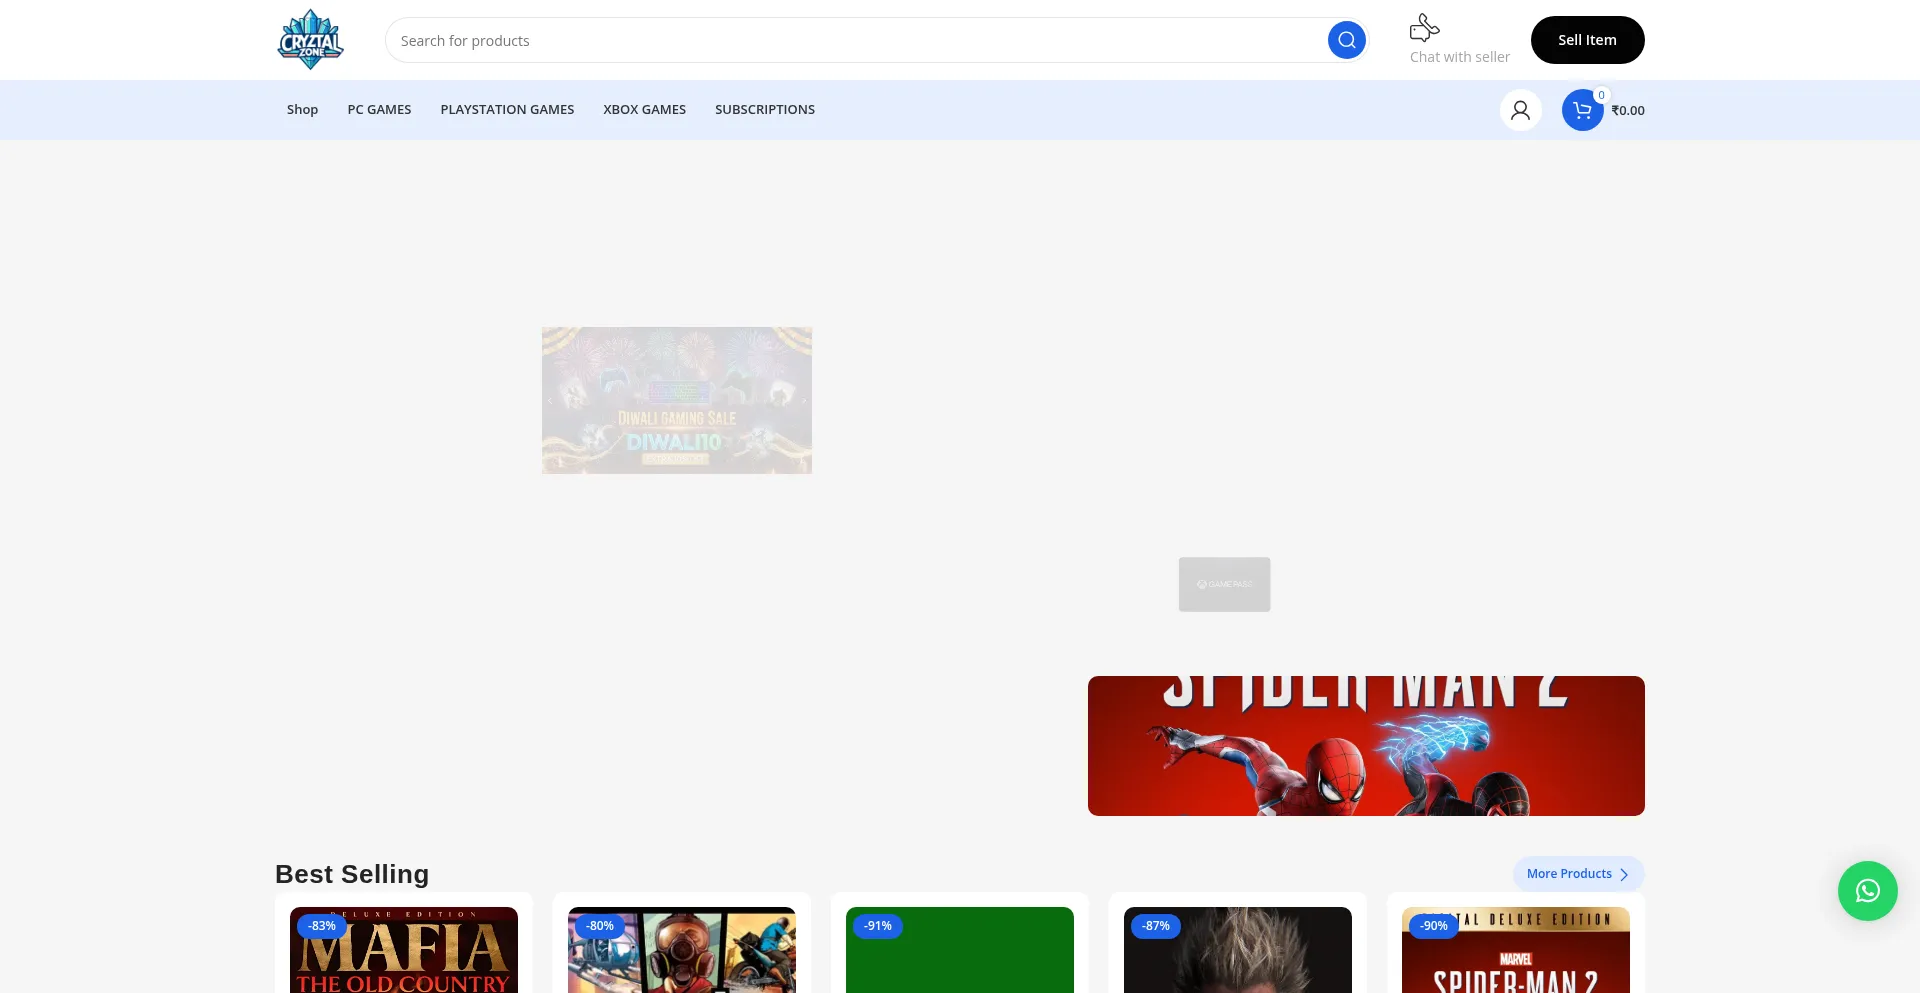Open the Shop menu
The height and width of the screenshot is (993, 1920).
[302, 110]
